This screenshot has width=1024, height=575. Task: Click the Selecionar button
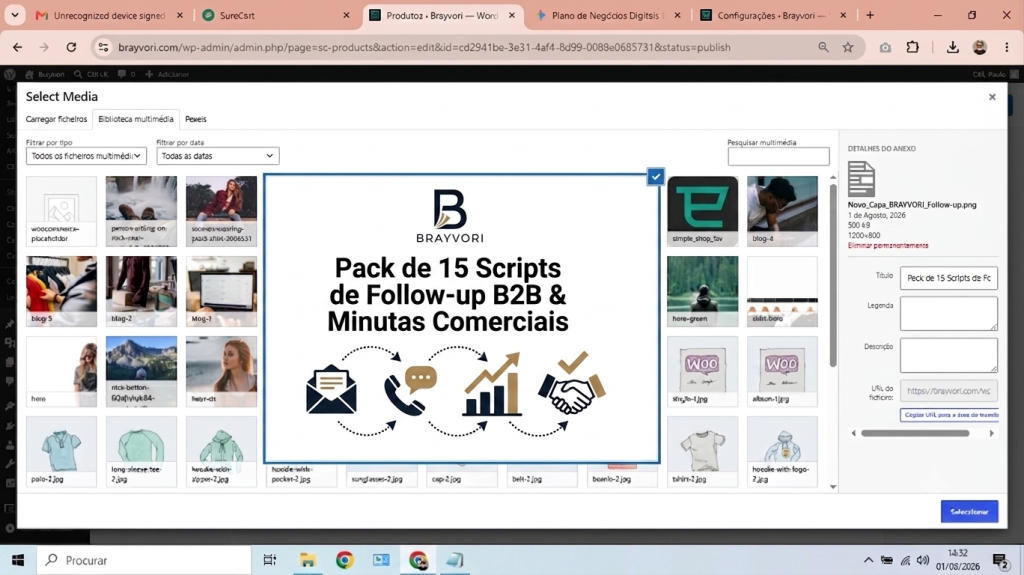[x=969, y=512]
